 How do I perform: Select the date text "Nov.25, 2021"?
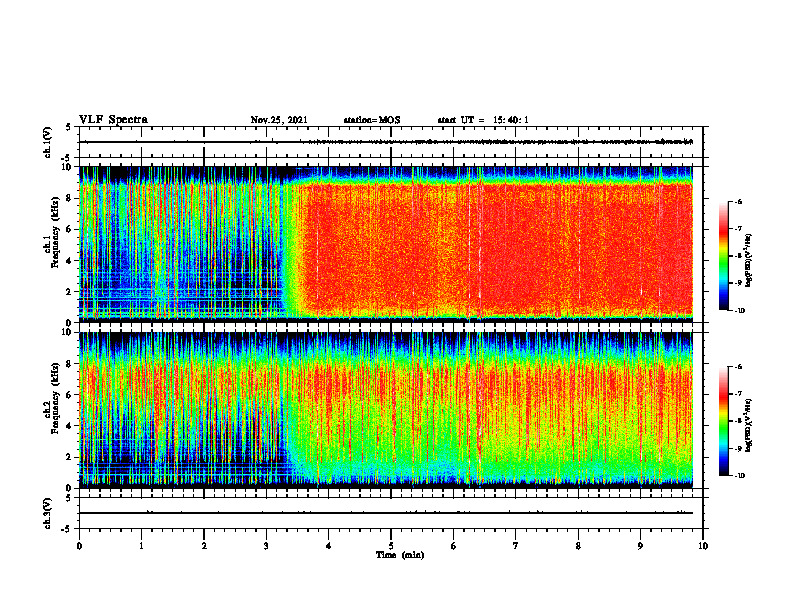pos(279,120)
